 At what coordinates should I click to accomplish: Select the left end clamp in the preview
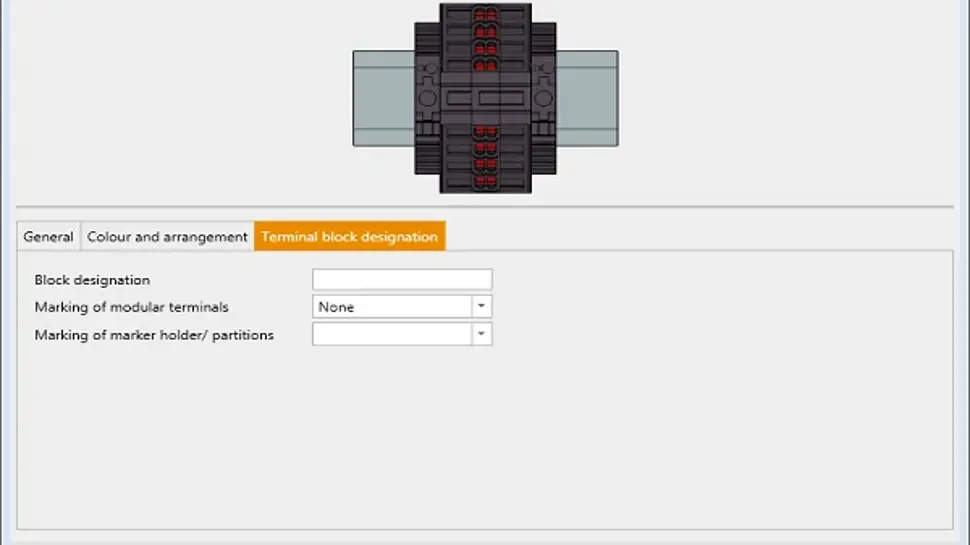pos(428,98)
